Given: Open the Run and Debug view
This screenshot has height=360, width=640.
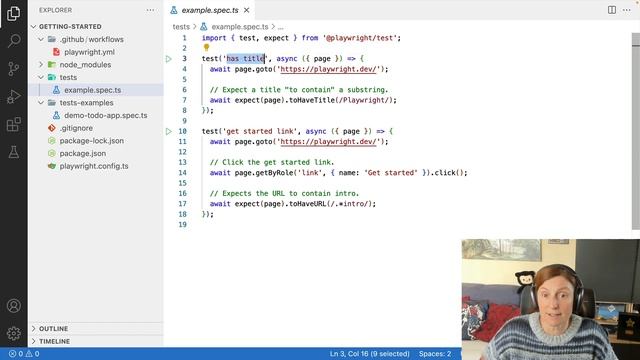Looking at the screenshot, I should [13, 97].
